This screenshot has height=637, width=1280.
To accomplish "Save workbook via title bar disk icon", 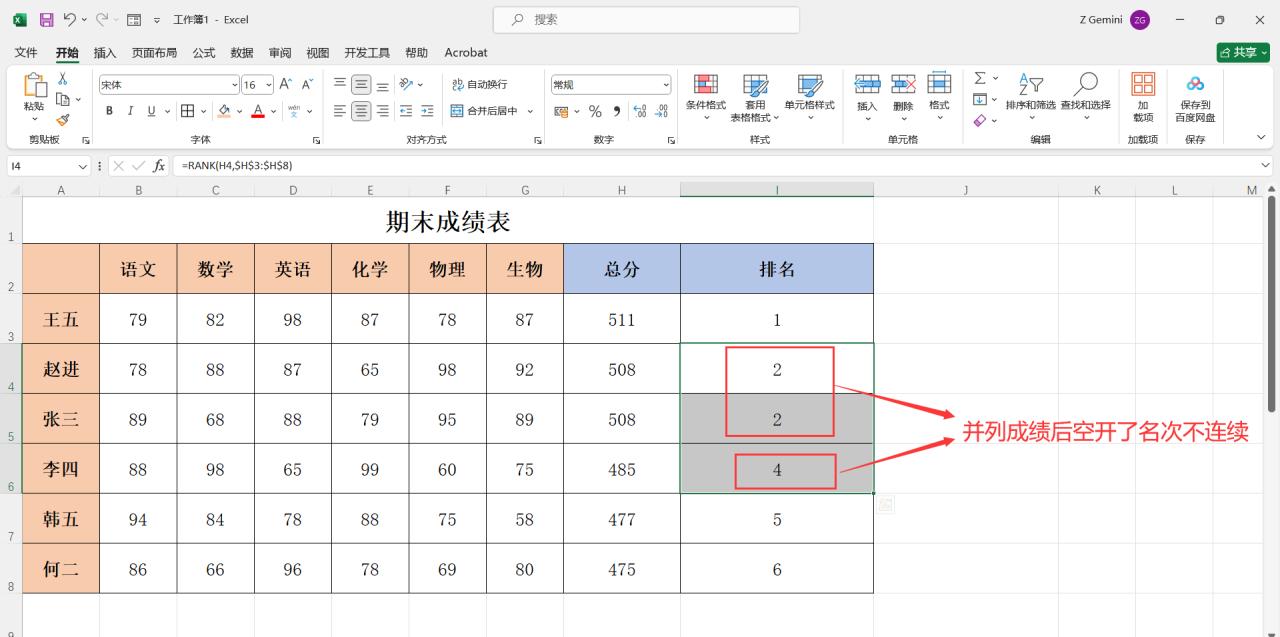I will coord(47,19).
